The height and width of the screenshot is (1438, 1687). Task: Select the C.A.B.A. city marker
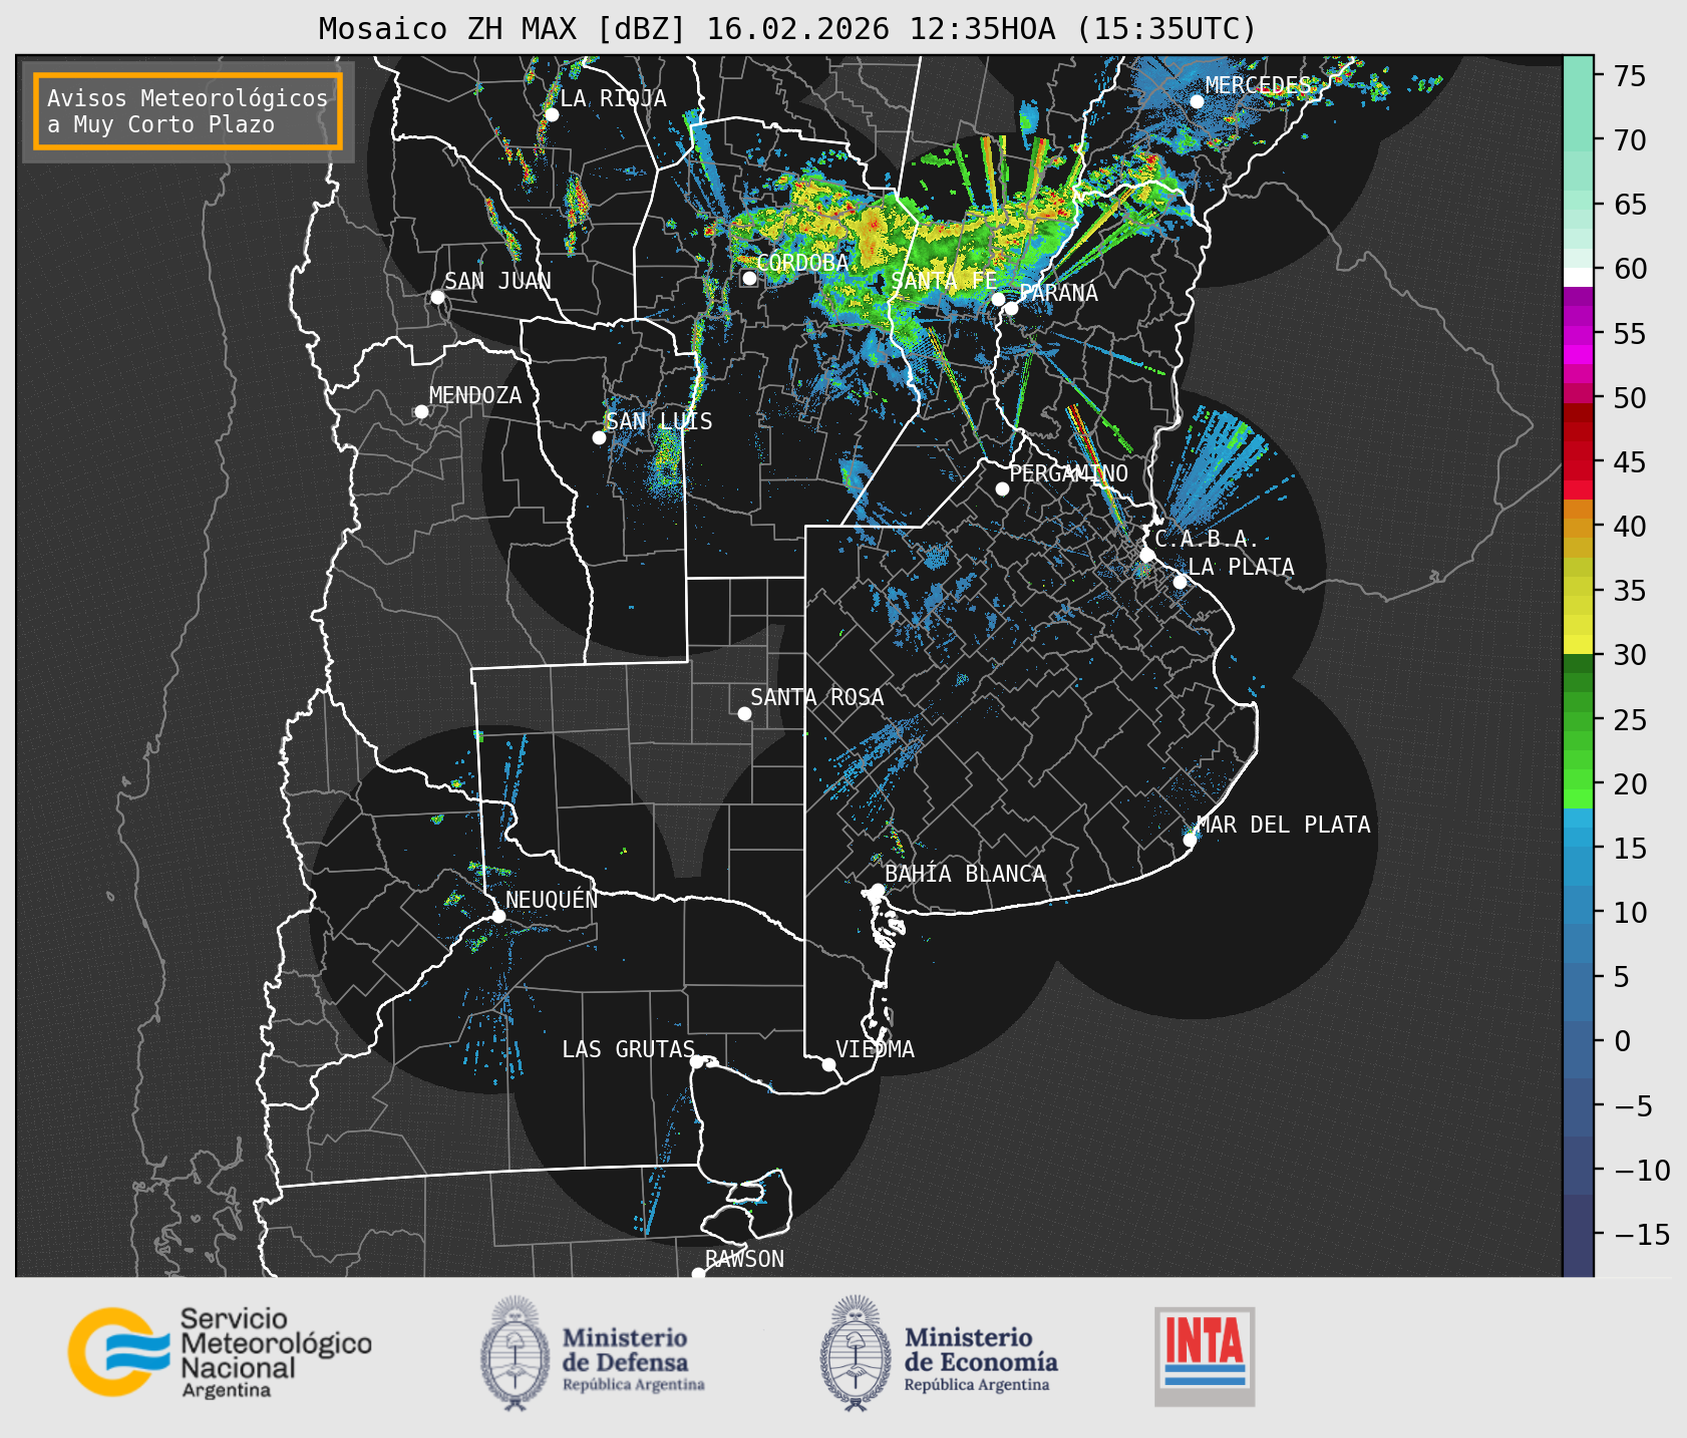(1147, 555)
